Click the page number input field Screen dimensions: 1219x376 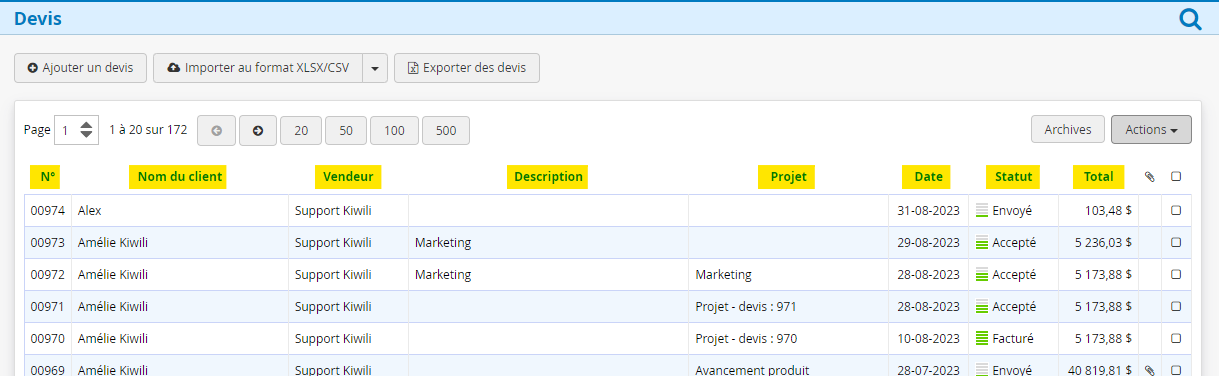68,130
